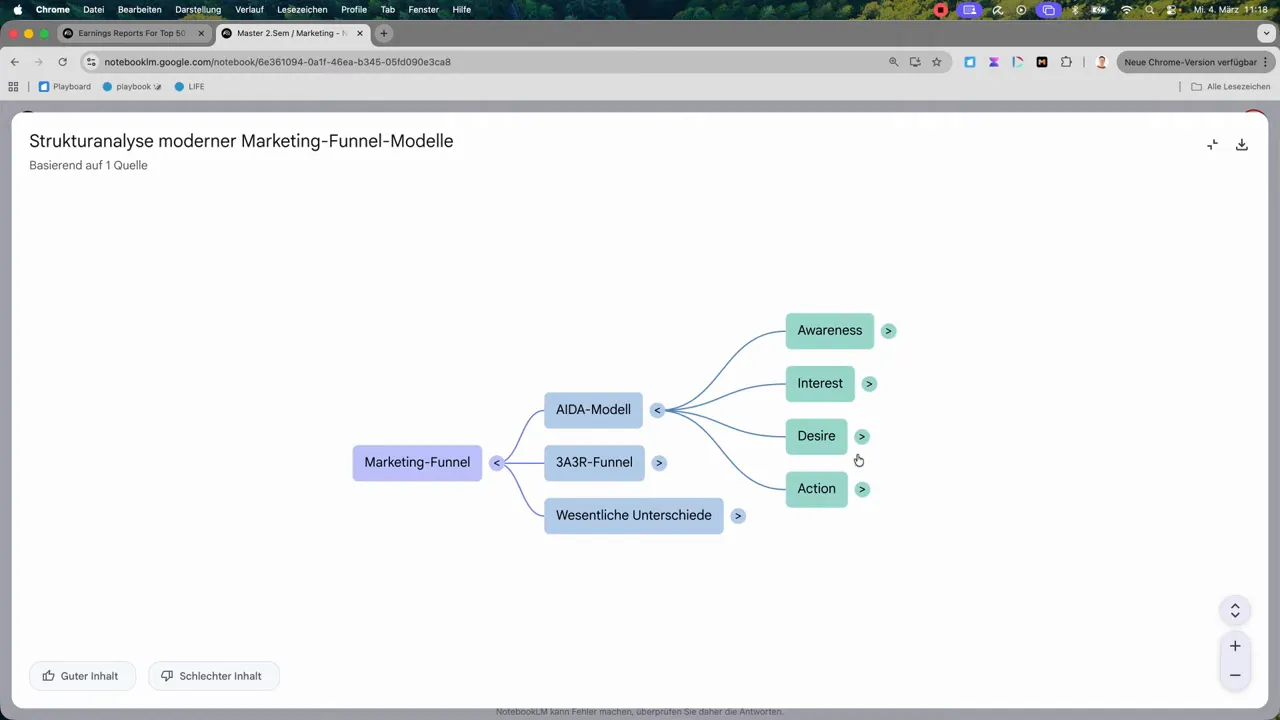Open the Profile menu
The height and width of the screenshot is (720, 1280).
pos(354,10)
